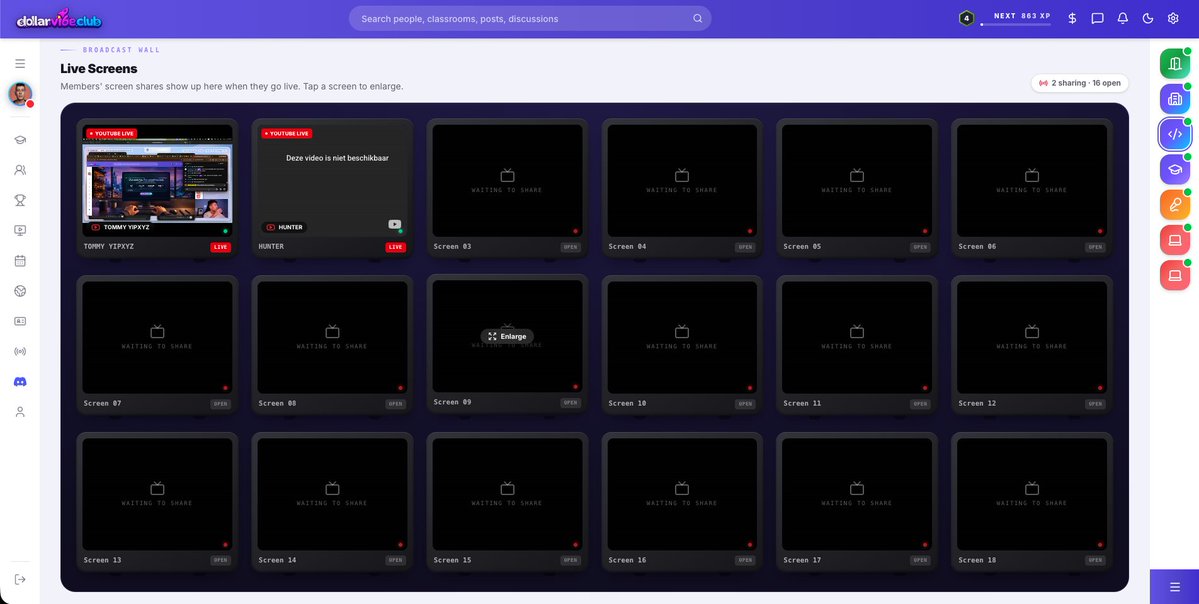Click the magnifier icon in search bar
This screenshot has width=1199, height=604.
point(697,18)
